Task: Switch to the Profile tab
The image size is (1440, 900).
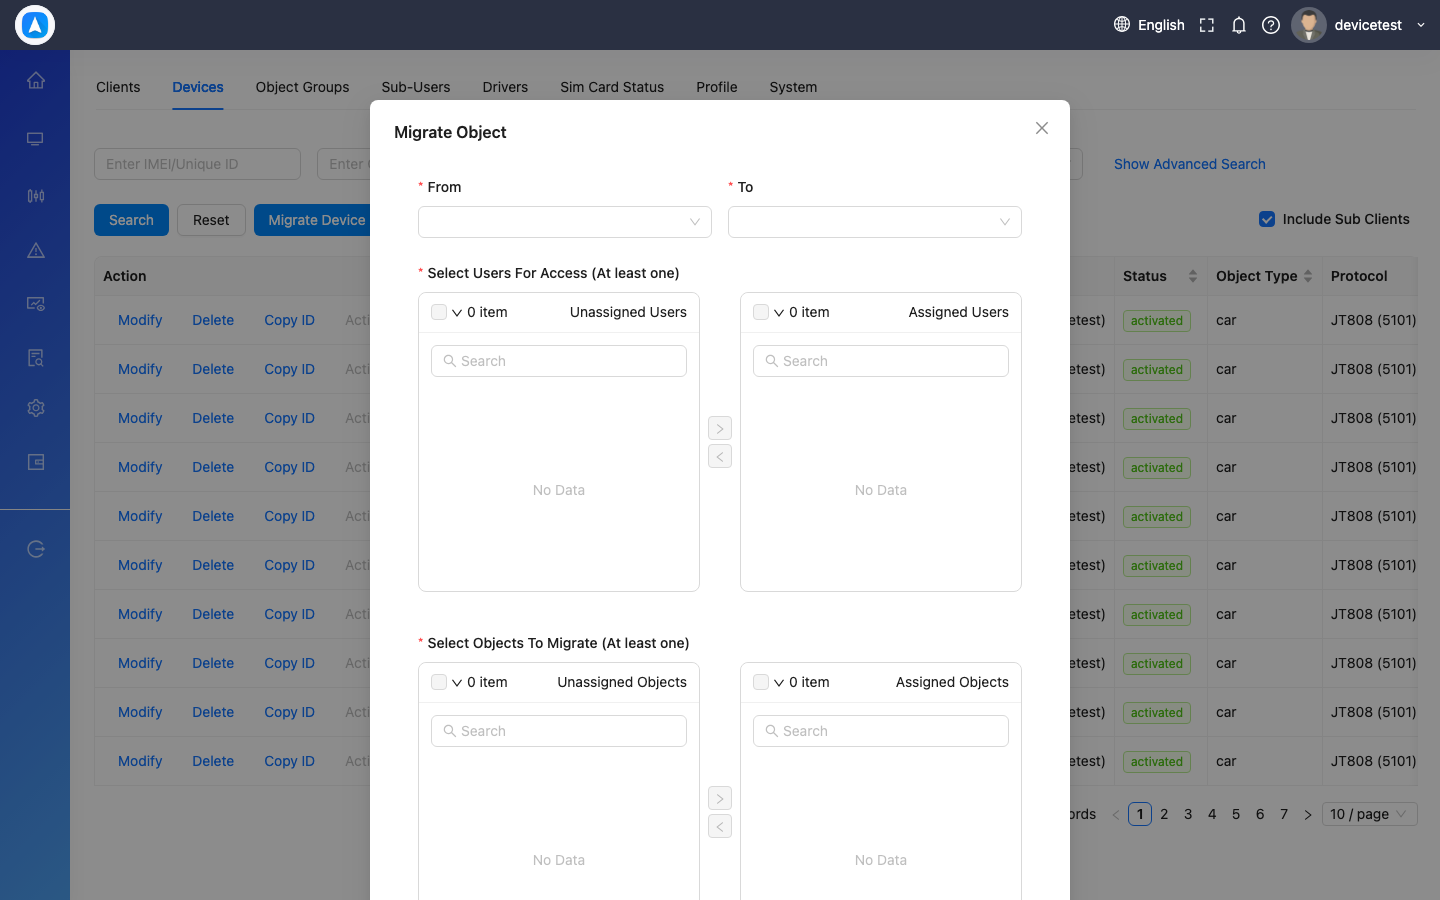Action: coord(717,87)
